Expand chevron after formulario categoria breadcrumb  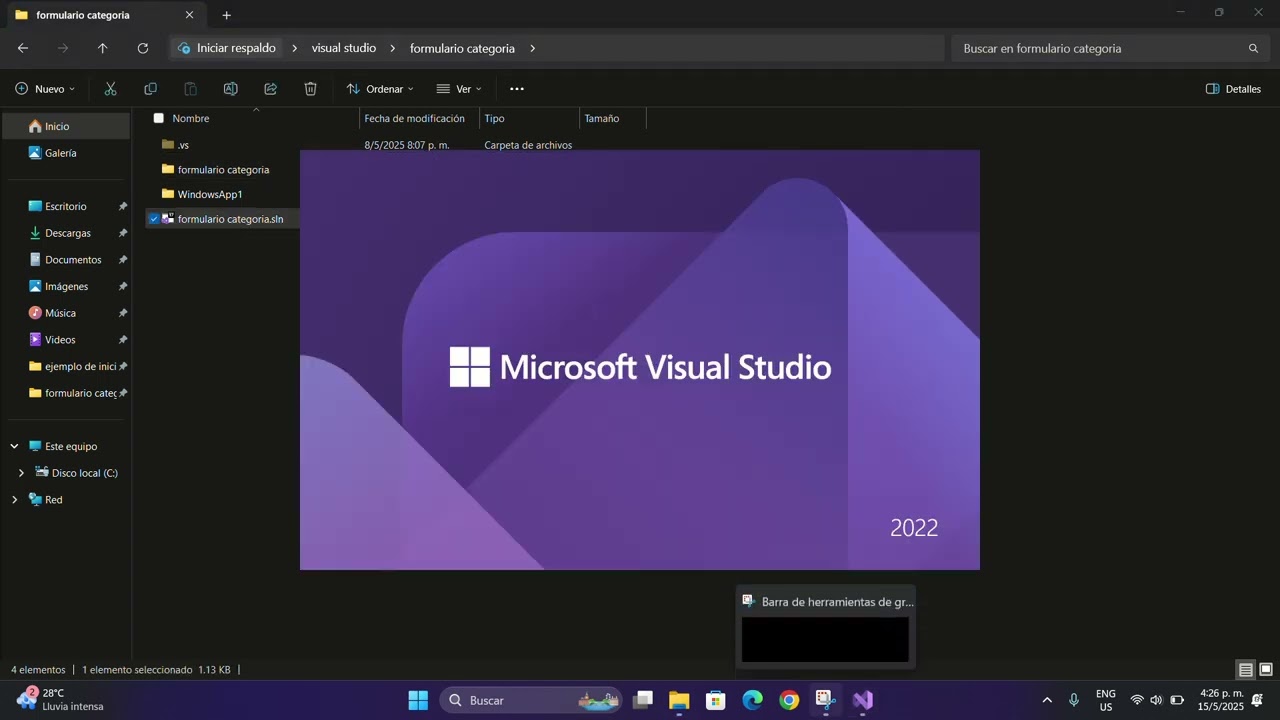[533, 48]
